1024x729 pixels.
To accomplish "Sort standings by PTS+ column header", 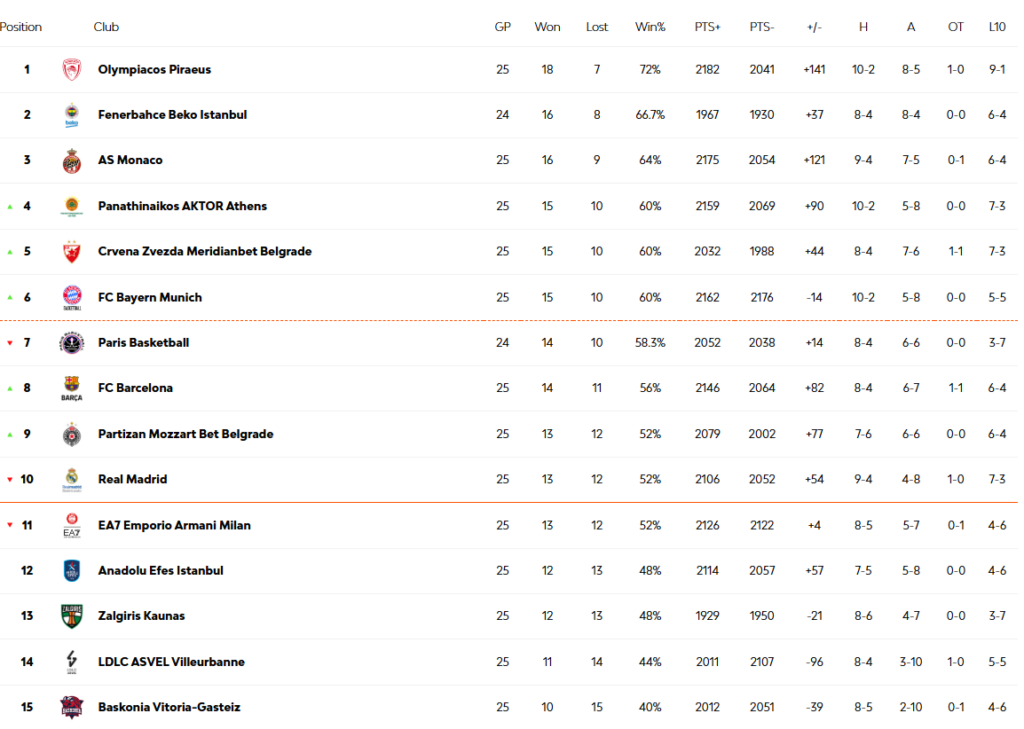I will pos(707,27).
